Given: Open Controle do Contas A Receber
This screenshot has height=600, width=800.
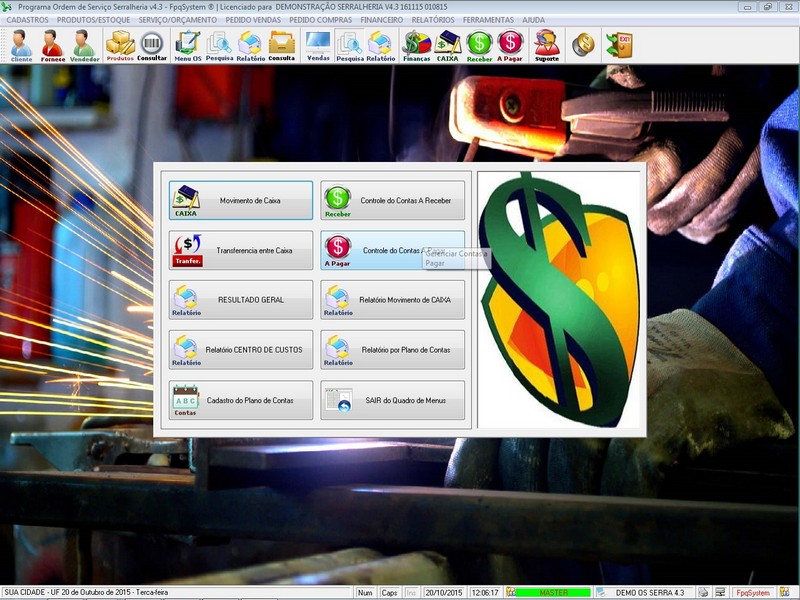Looking at the screenshot, I should 392,200.
